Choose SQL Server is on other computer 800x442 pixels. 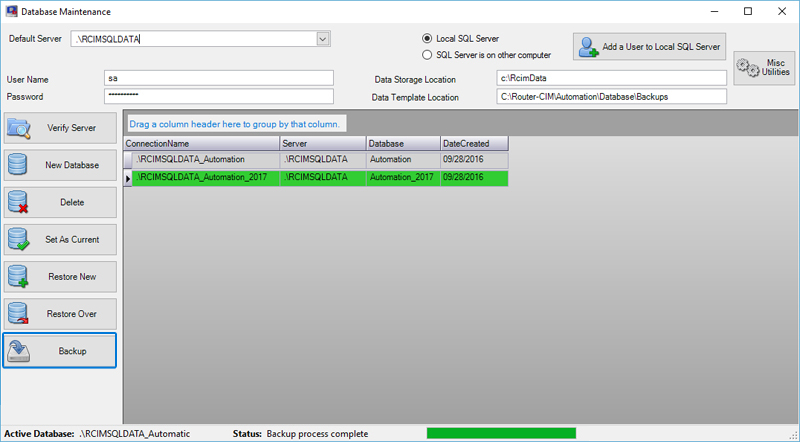tap(428, 55)
